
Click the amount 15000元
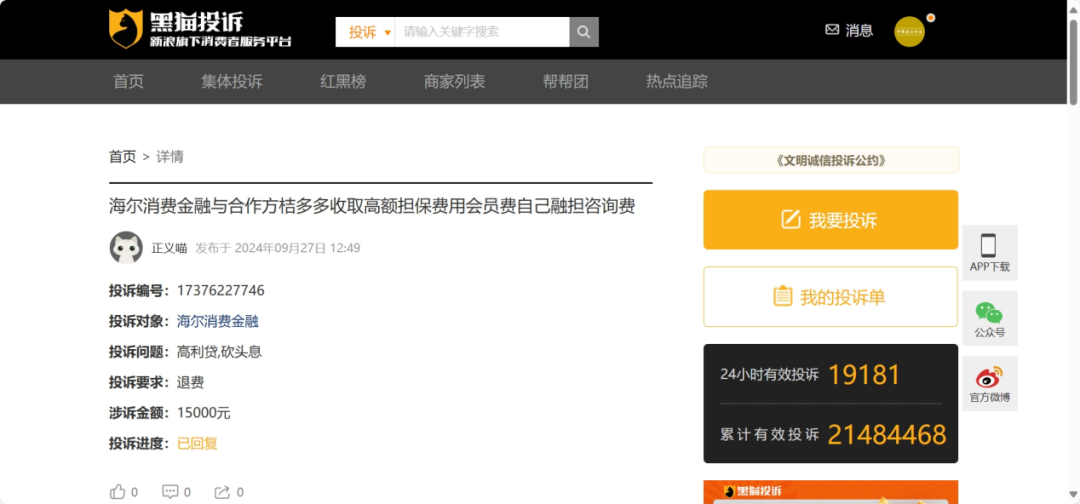(204, 413)
